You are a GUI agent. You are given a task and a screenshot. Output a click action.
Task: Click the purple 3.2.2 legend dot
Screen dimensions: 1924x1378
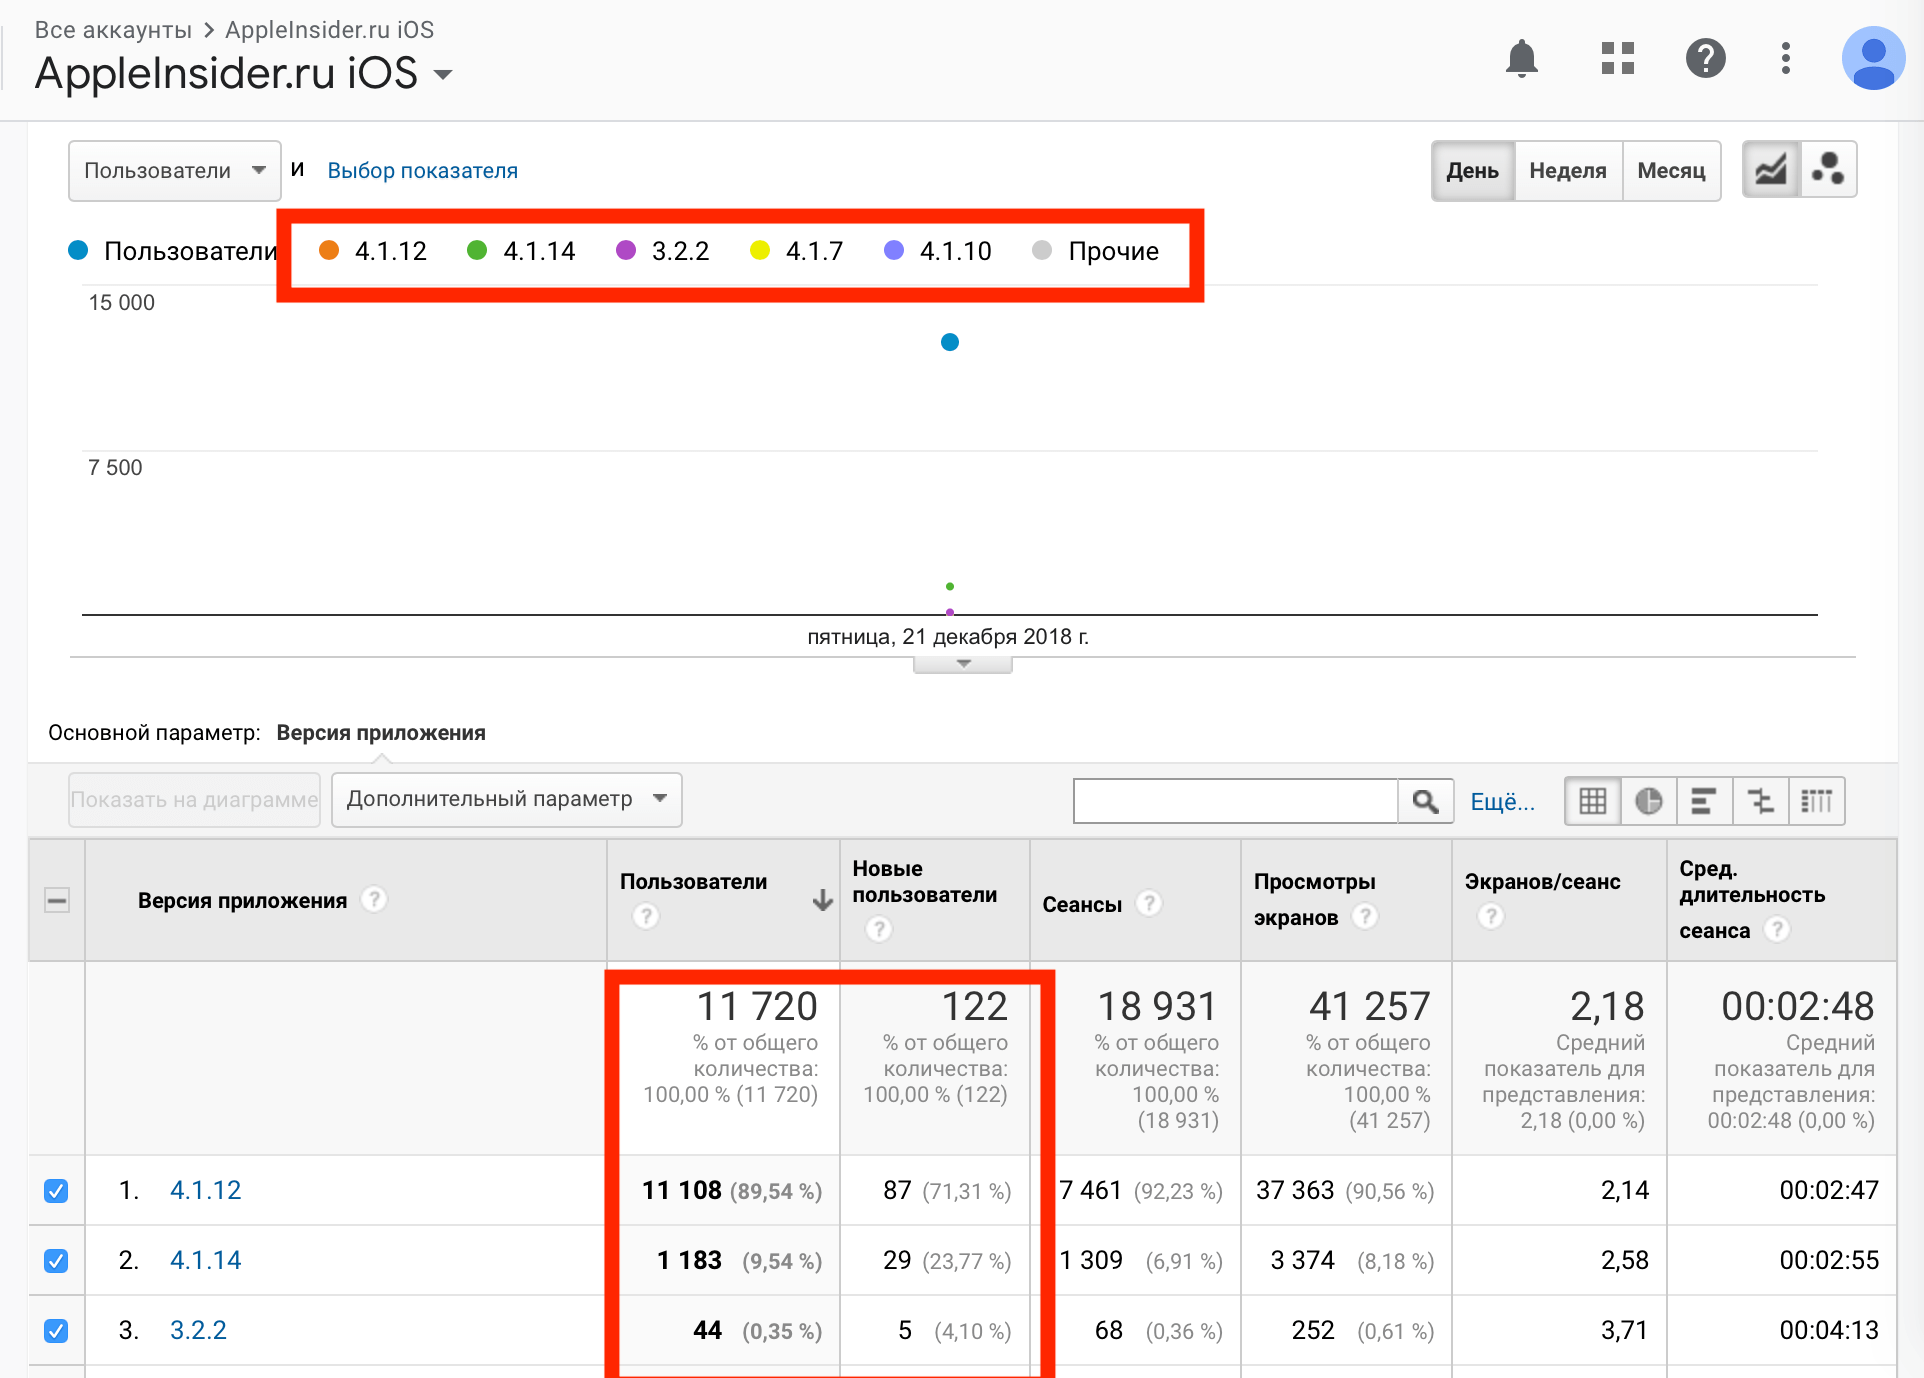(626, 250)
